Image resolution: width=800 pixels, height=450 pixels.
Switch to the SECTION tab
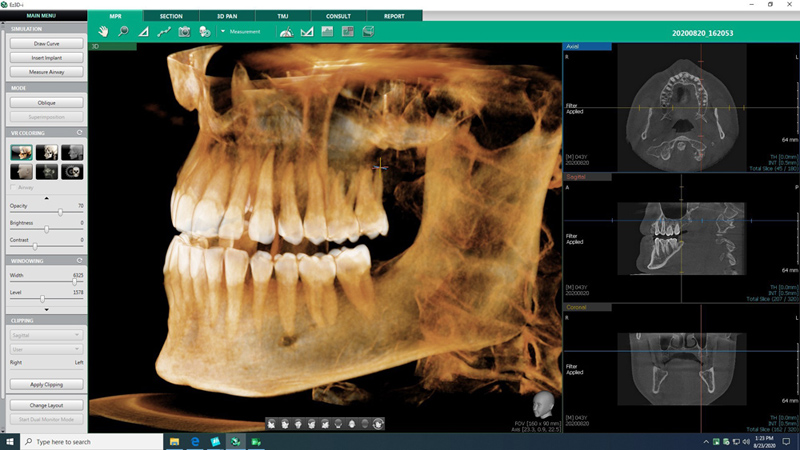(x=171, y=16)
